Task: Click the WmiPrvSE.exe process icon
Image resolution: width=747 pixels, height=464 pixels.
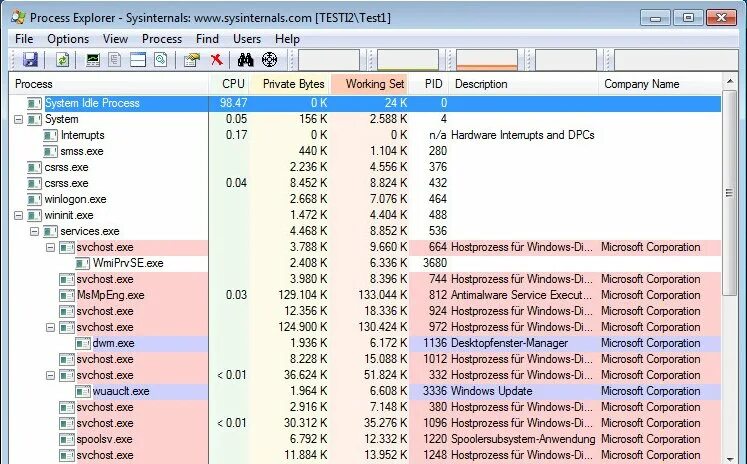Action: pos(82,263)
